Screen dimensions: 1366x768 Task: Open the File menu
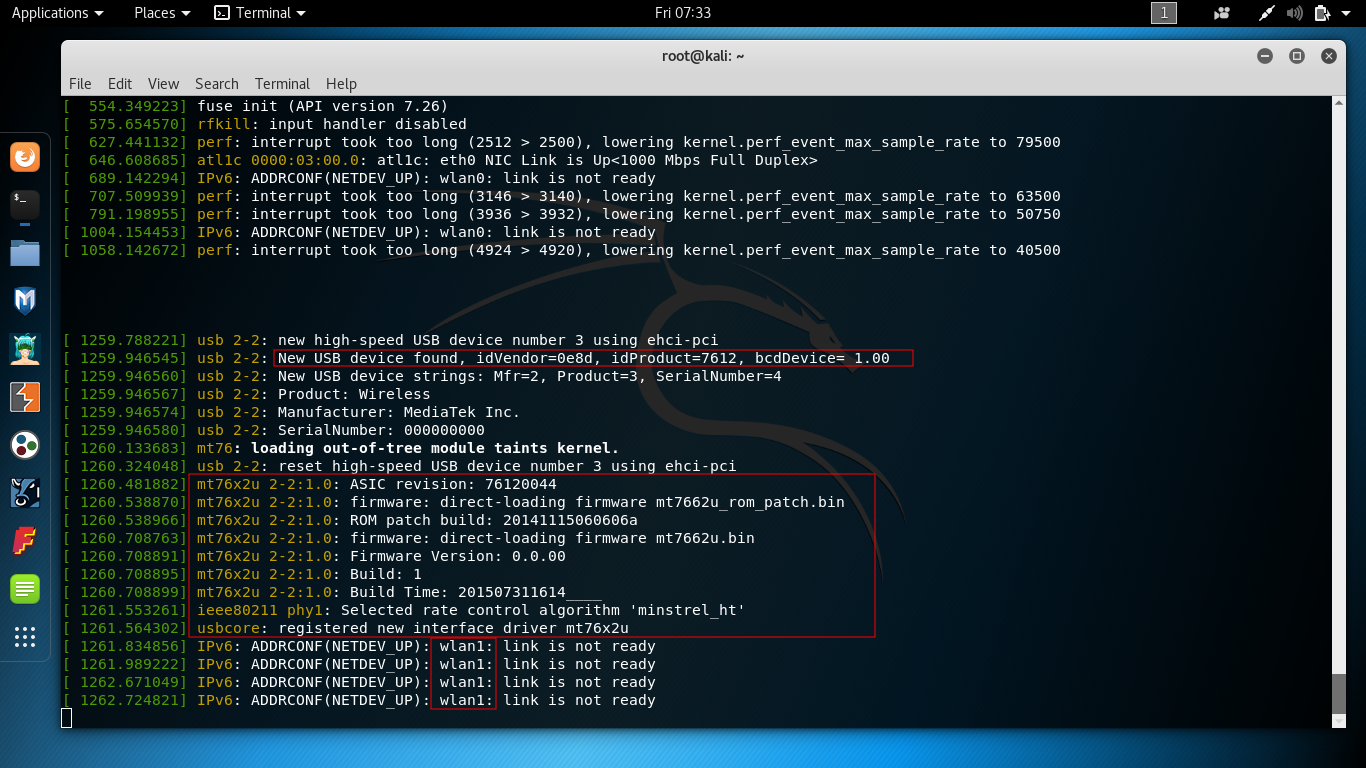click(x=80, y=84)
